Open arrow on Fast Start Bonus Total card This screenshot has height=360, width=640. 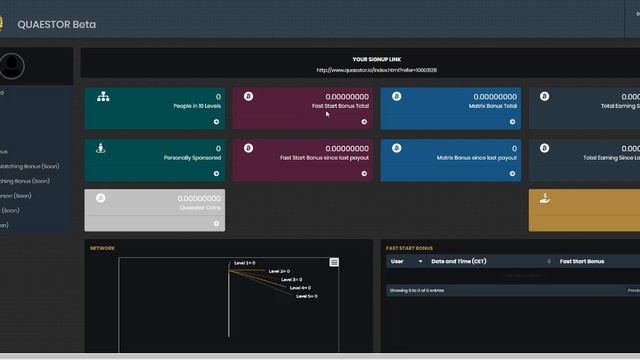point(364,122)
